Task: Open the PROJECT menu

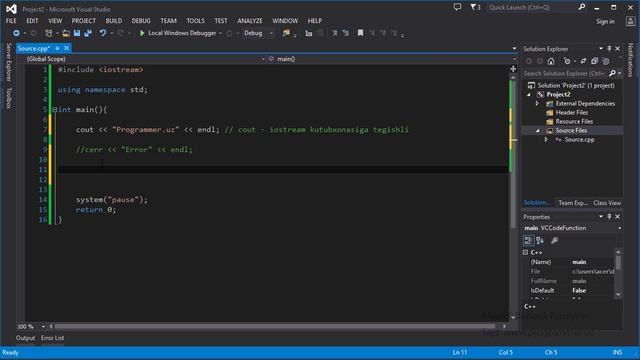Action: pos(84,21)
